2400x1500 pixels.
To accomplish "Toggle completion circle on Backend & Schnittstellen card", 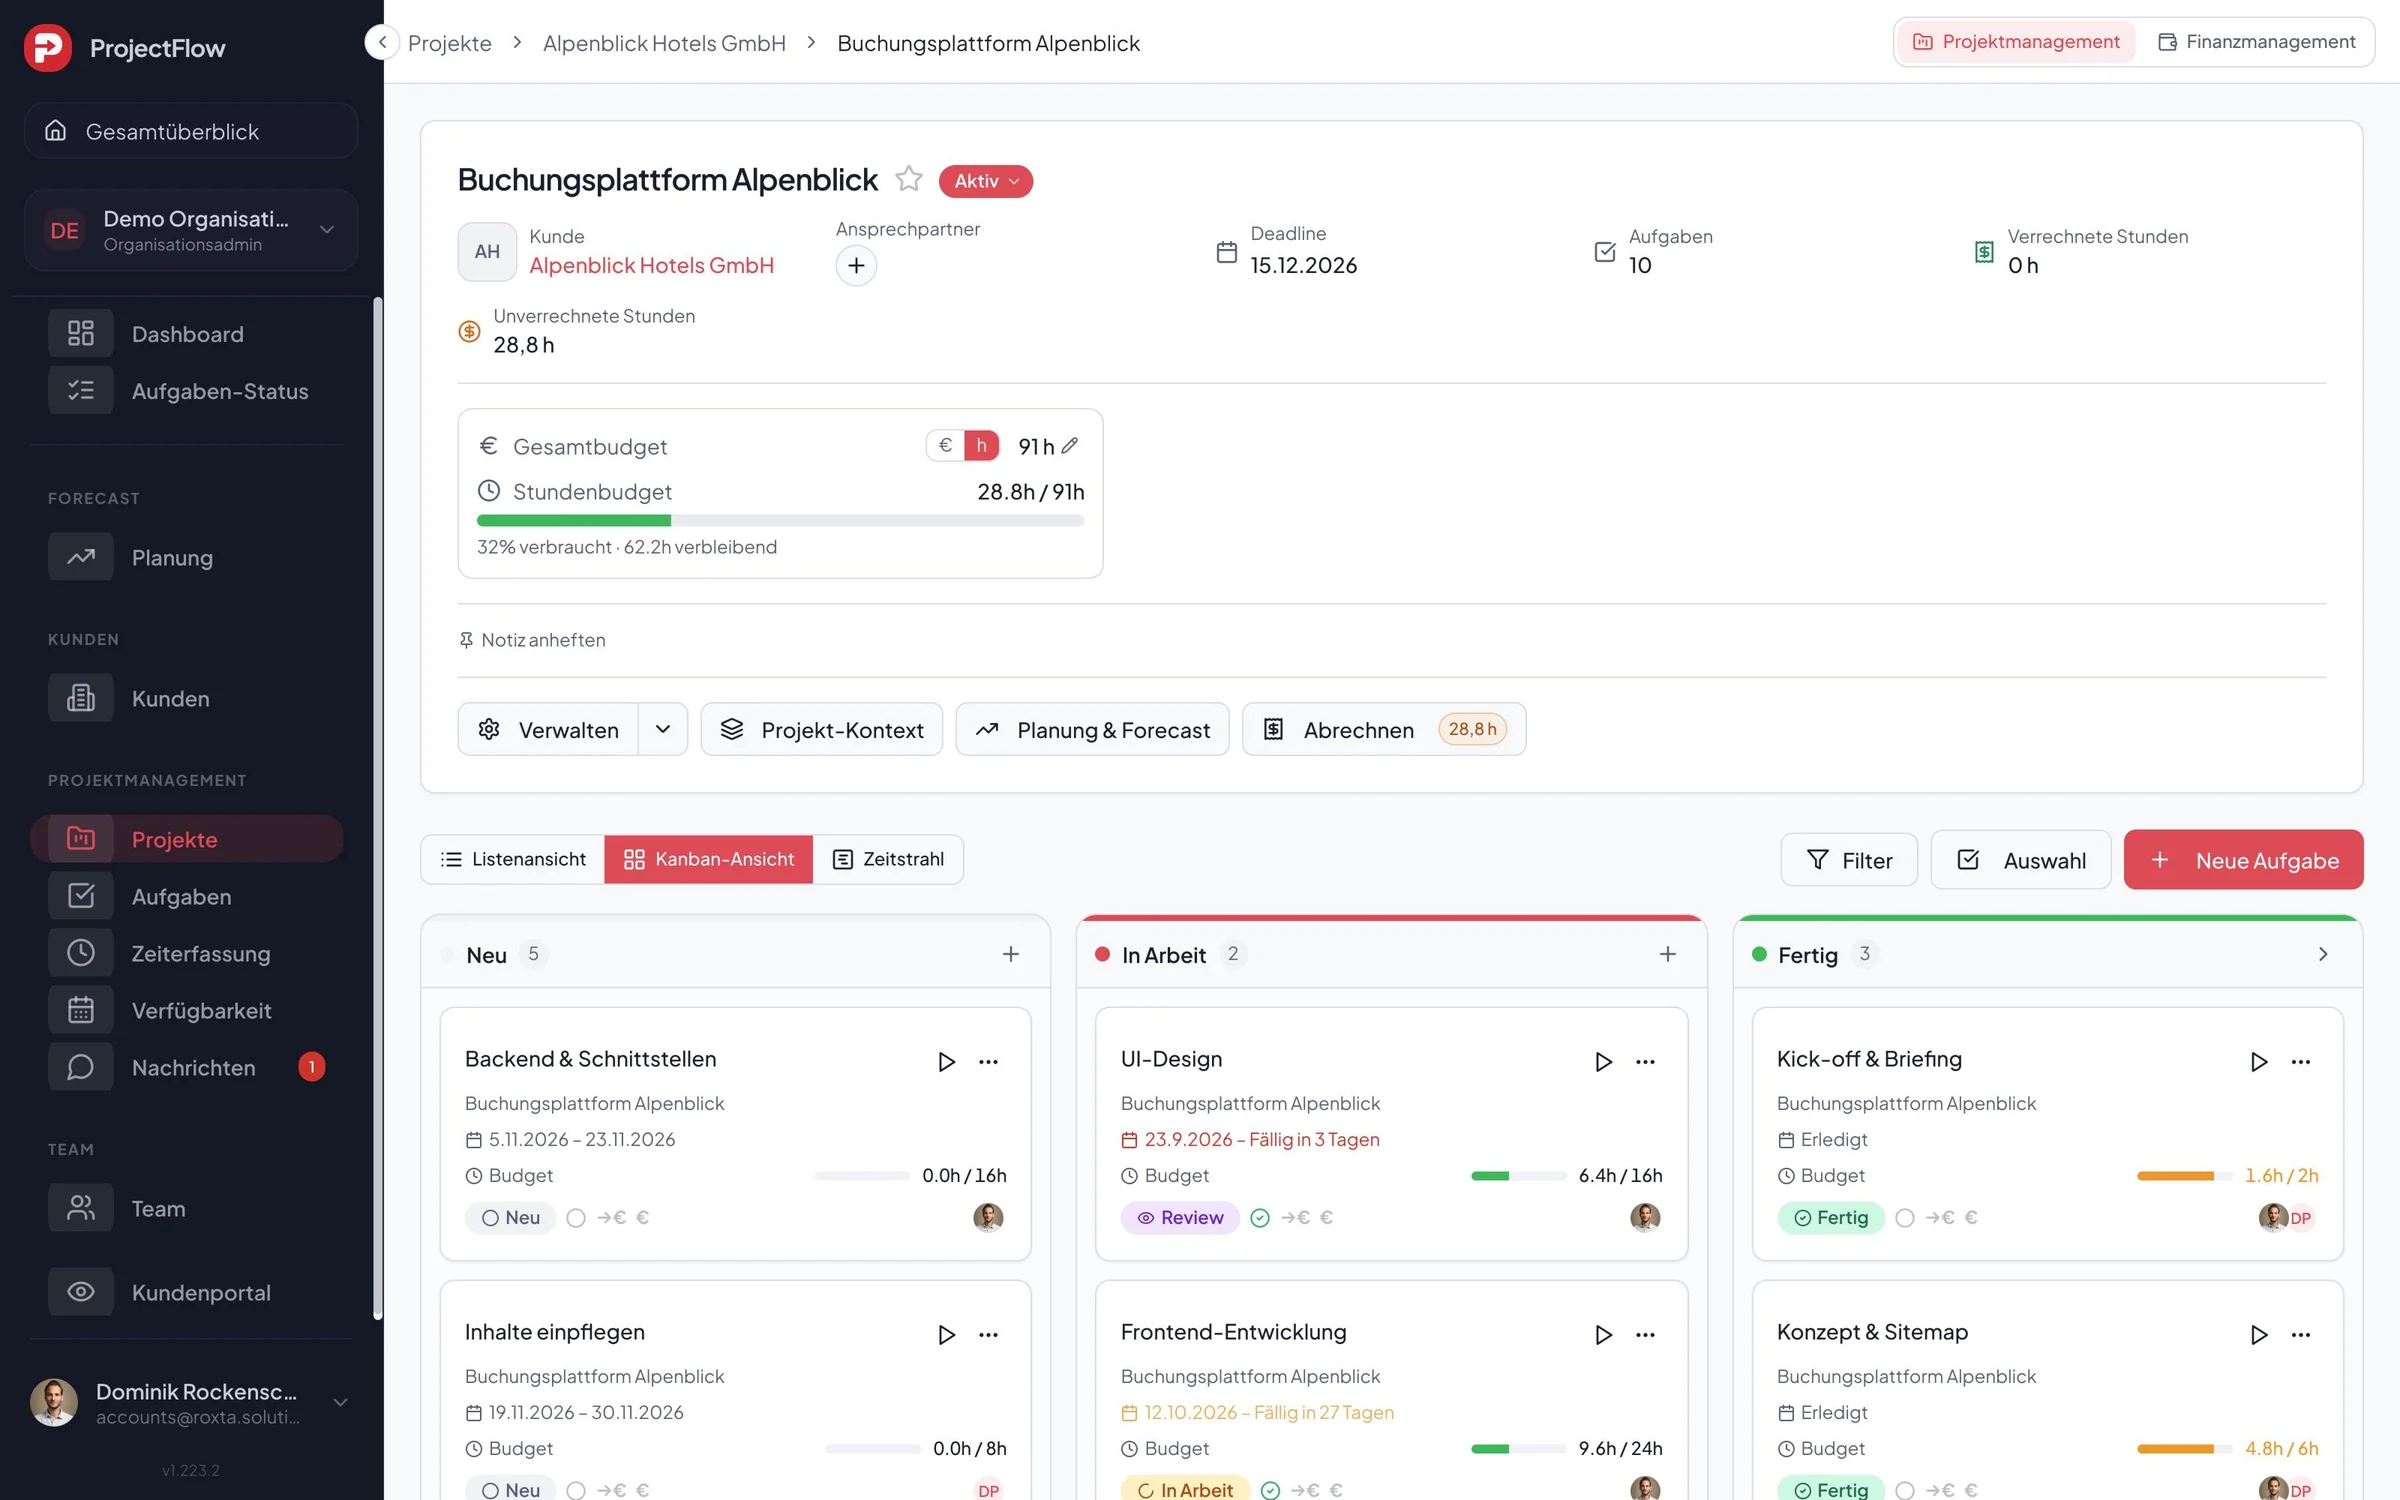I will pos(576,1217).
